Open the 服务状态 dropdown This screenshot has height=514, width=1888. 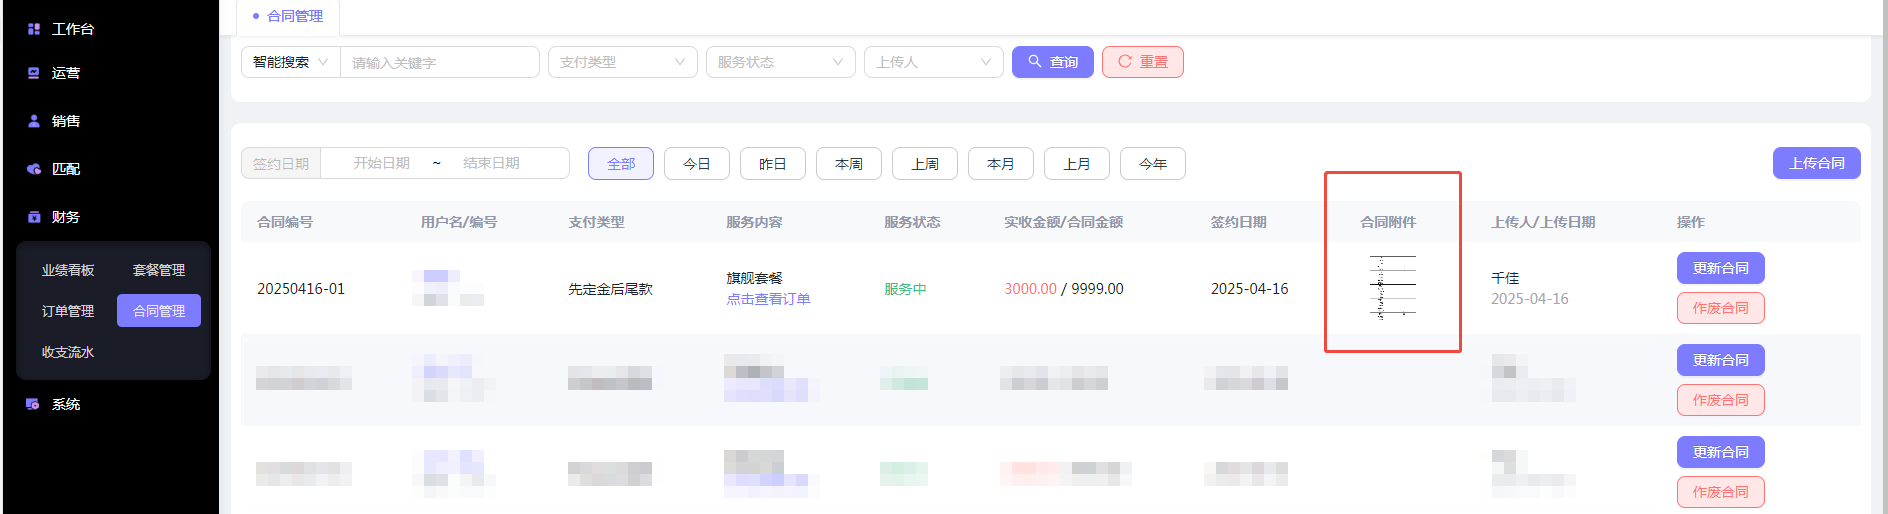click(781, 62)
